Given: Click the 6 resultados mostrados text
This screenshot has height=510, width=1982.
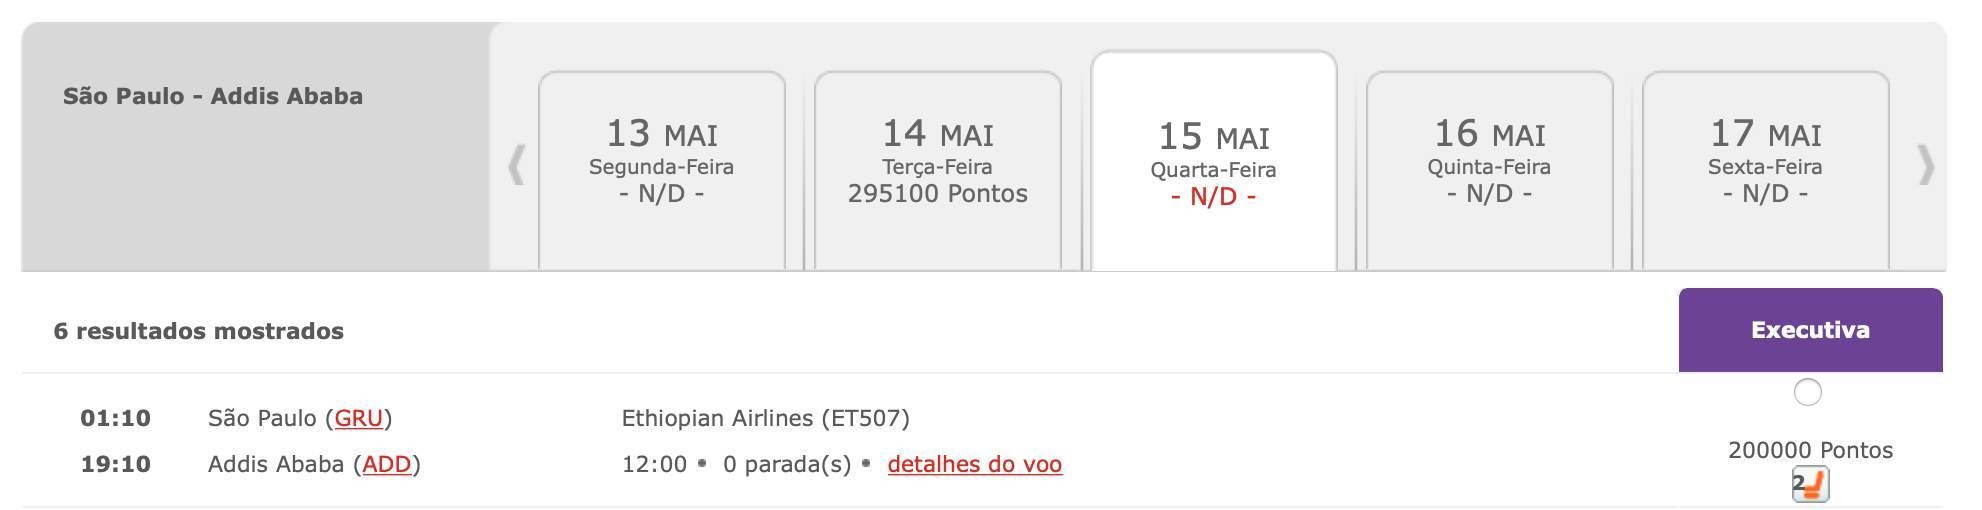Looking at the screenshot, I should (199, 331).
